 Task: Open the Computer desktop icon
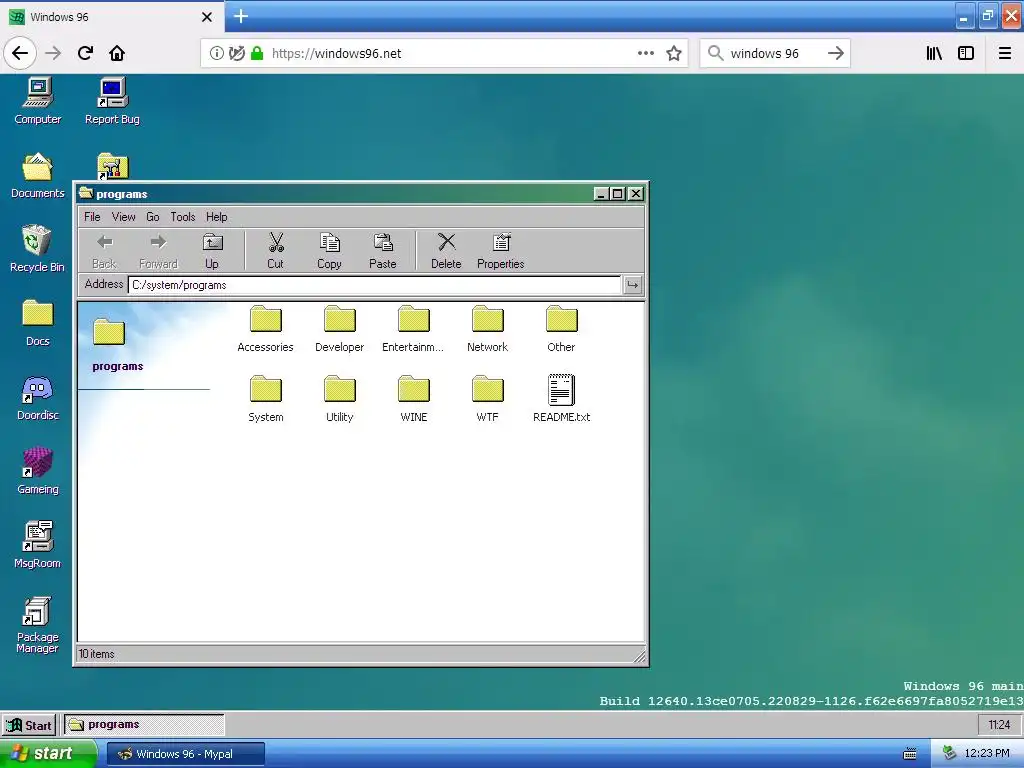point(37,101)
